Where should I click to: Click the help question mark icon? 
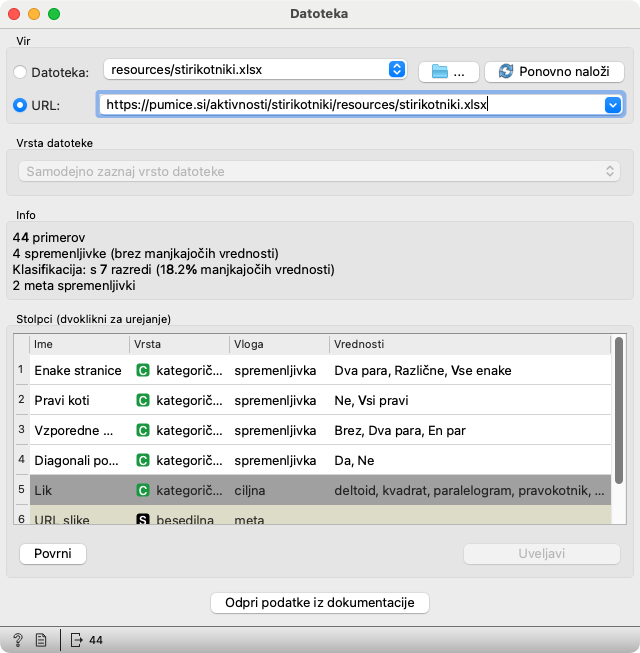pos(18,640)
